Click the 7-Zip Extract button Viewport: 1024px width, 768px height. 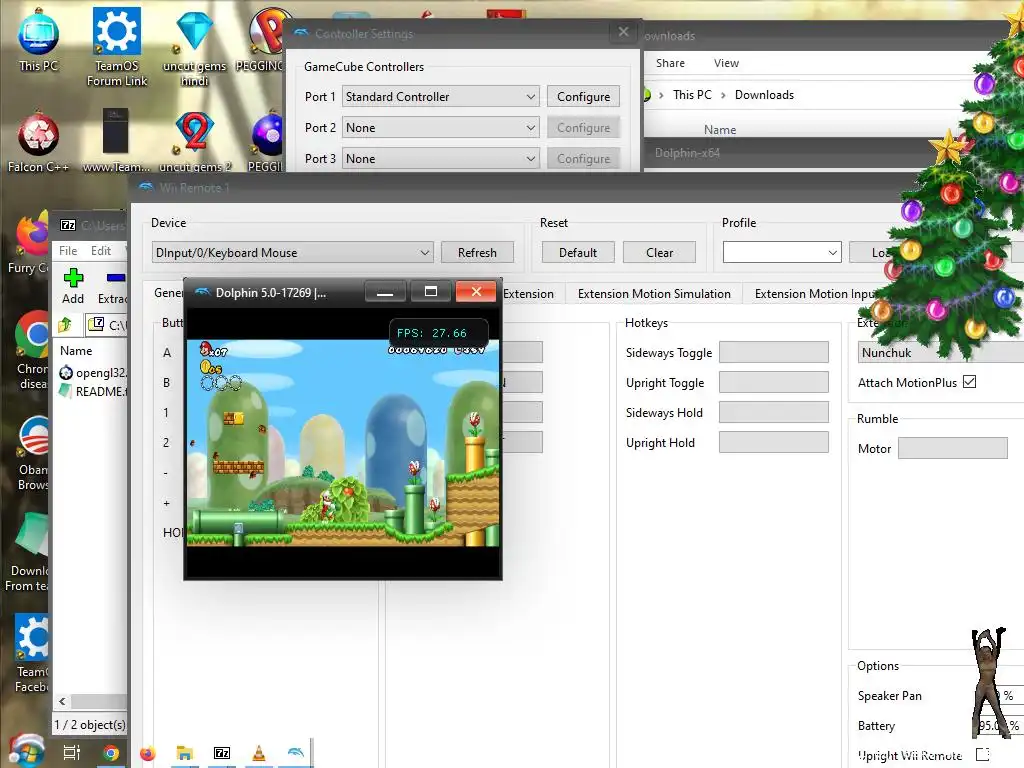coord(112,286)
